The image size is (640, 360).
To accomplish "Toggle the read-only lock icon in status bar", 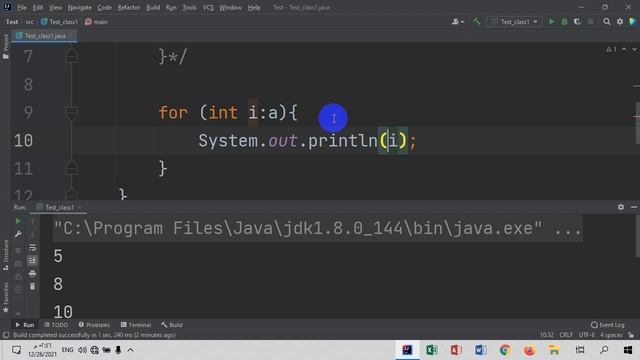I will click(631, 335).
